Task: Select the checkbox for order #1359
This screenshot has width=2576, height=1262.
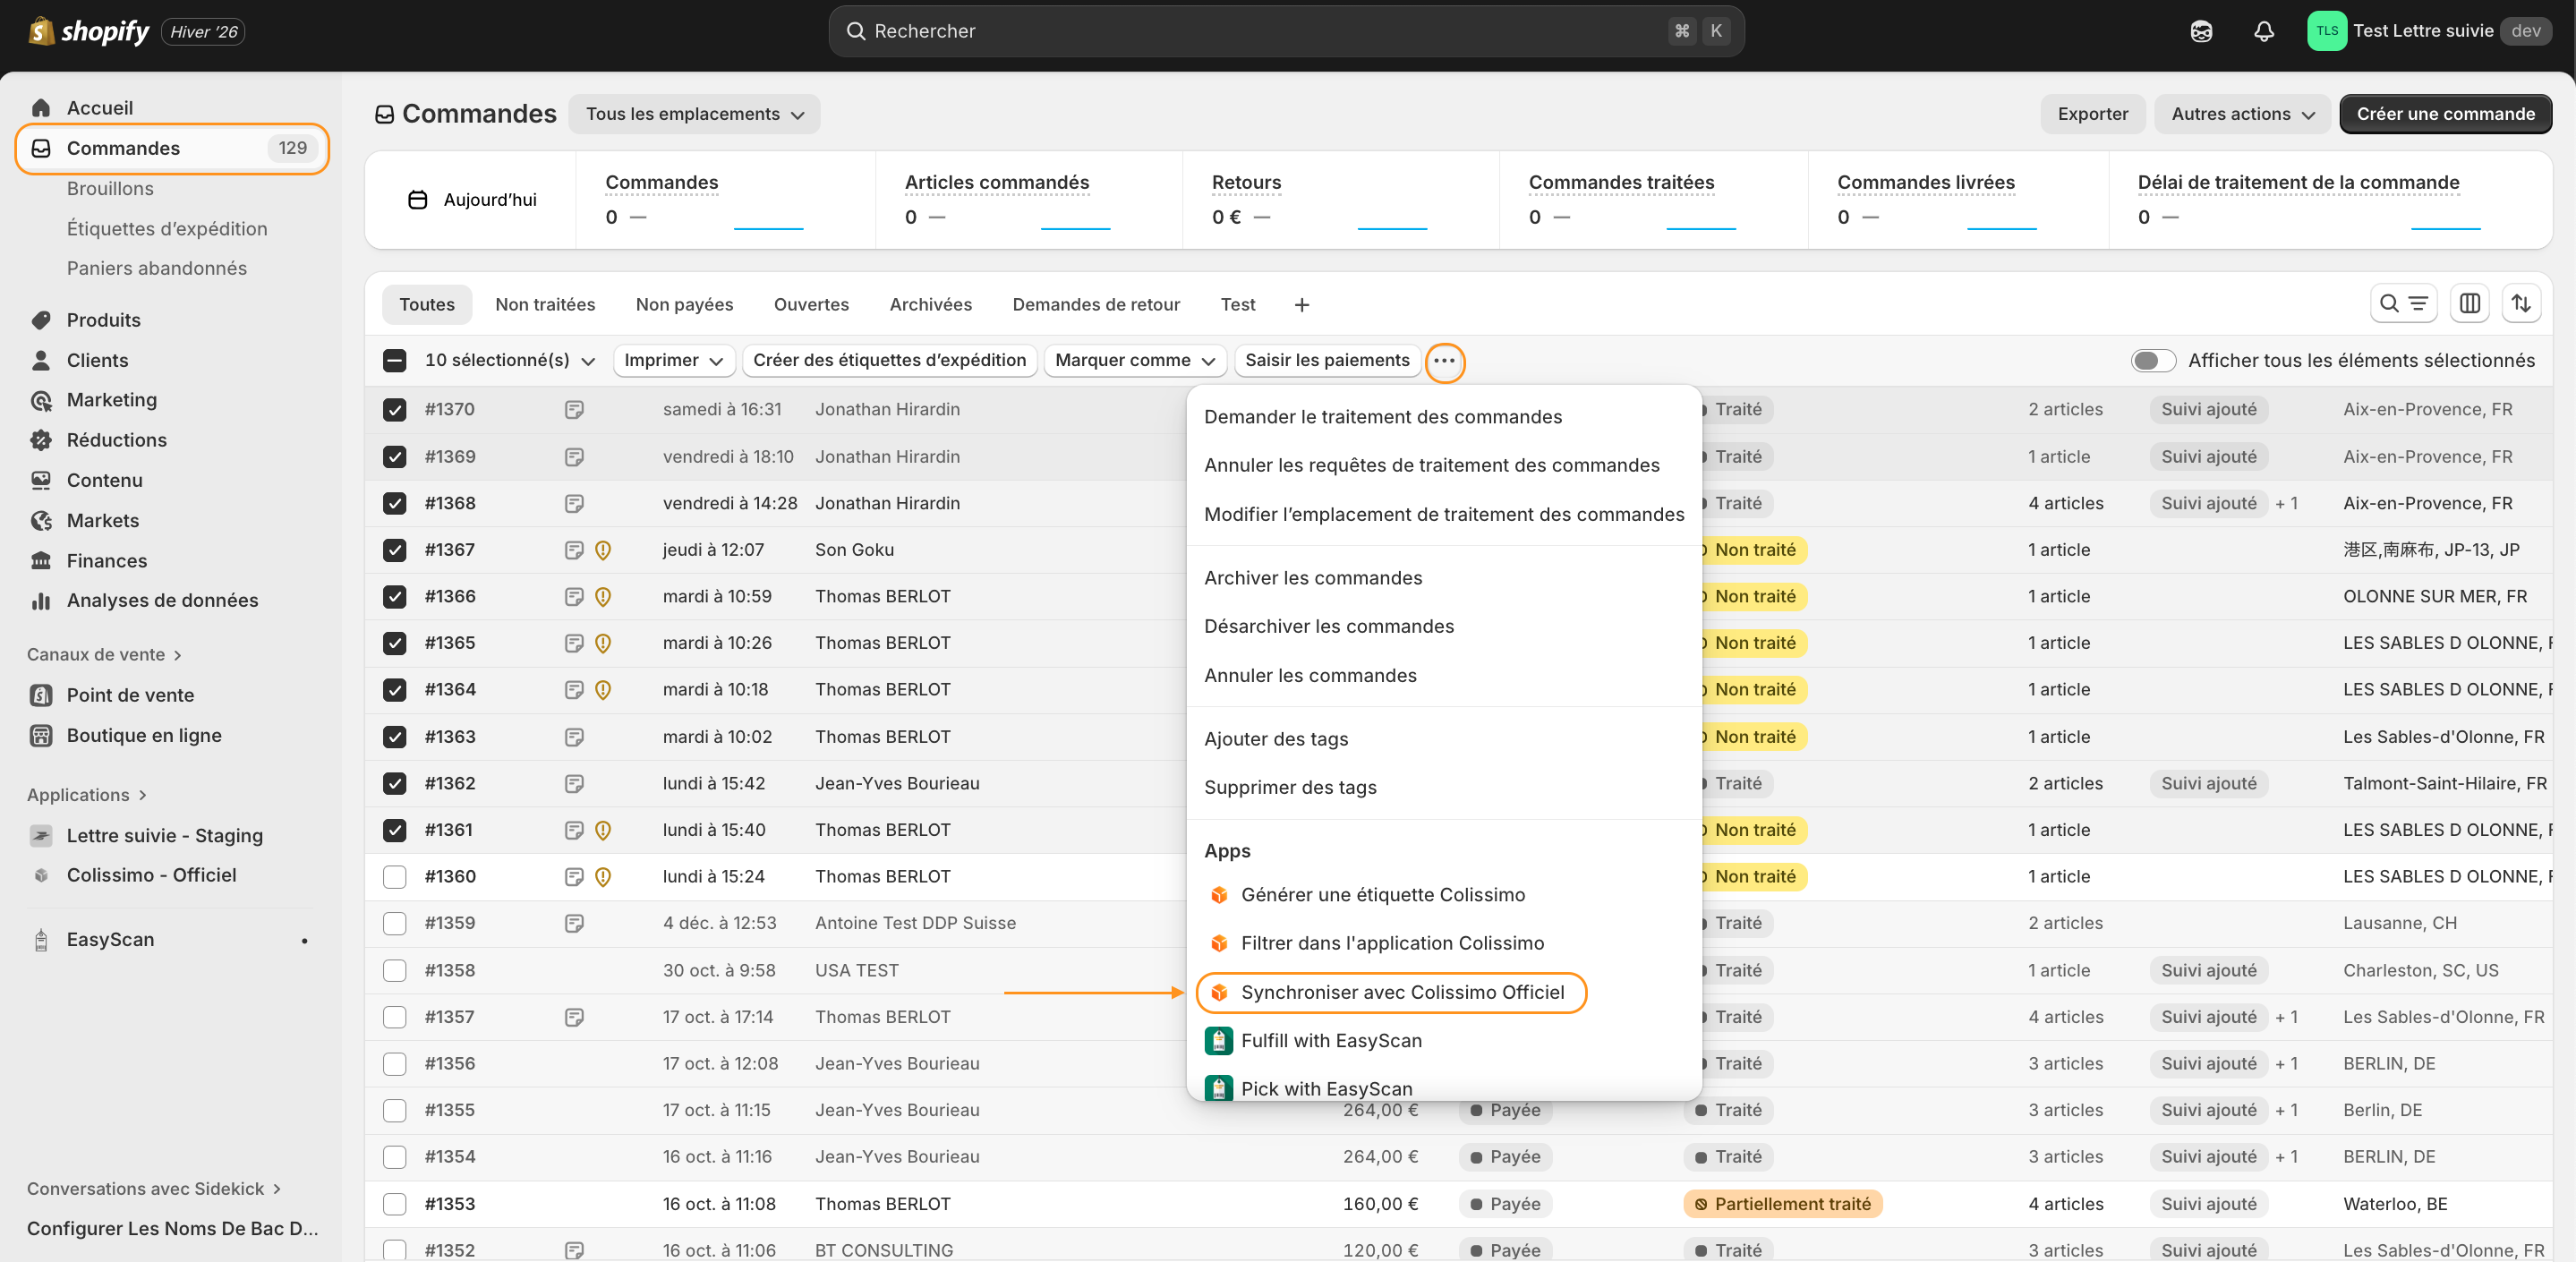Action: pos(395,923)
